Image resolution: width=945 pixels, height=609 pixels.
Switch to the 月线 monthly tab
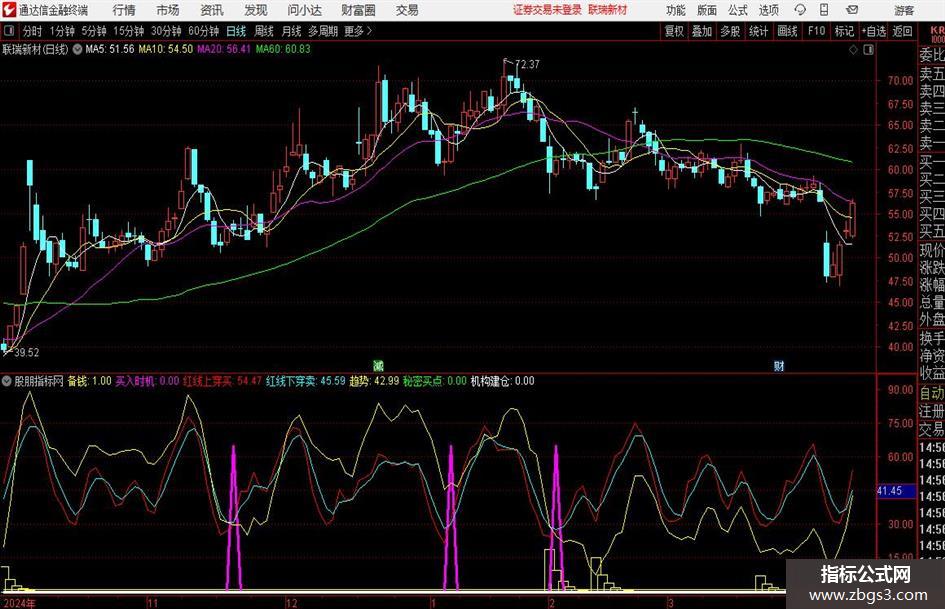292,31
